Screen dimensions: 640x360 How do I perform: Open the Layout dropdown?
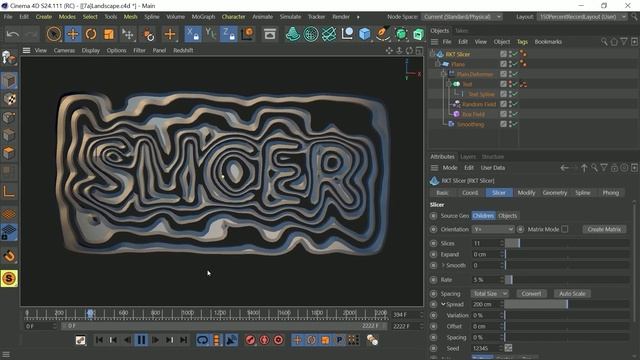click(582, 17)
